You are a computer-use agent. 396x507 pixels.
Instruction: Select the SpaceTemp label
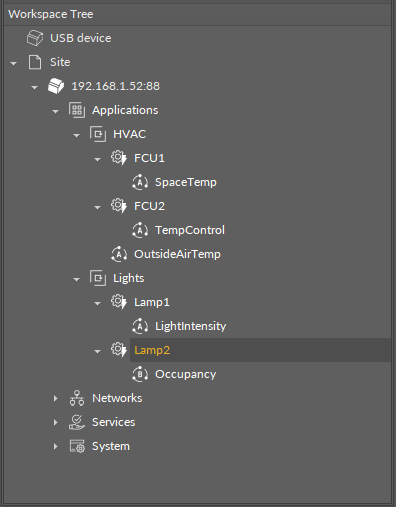coord(186,182)
